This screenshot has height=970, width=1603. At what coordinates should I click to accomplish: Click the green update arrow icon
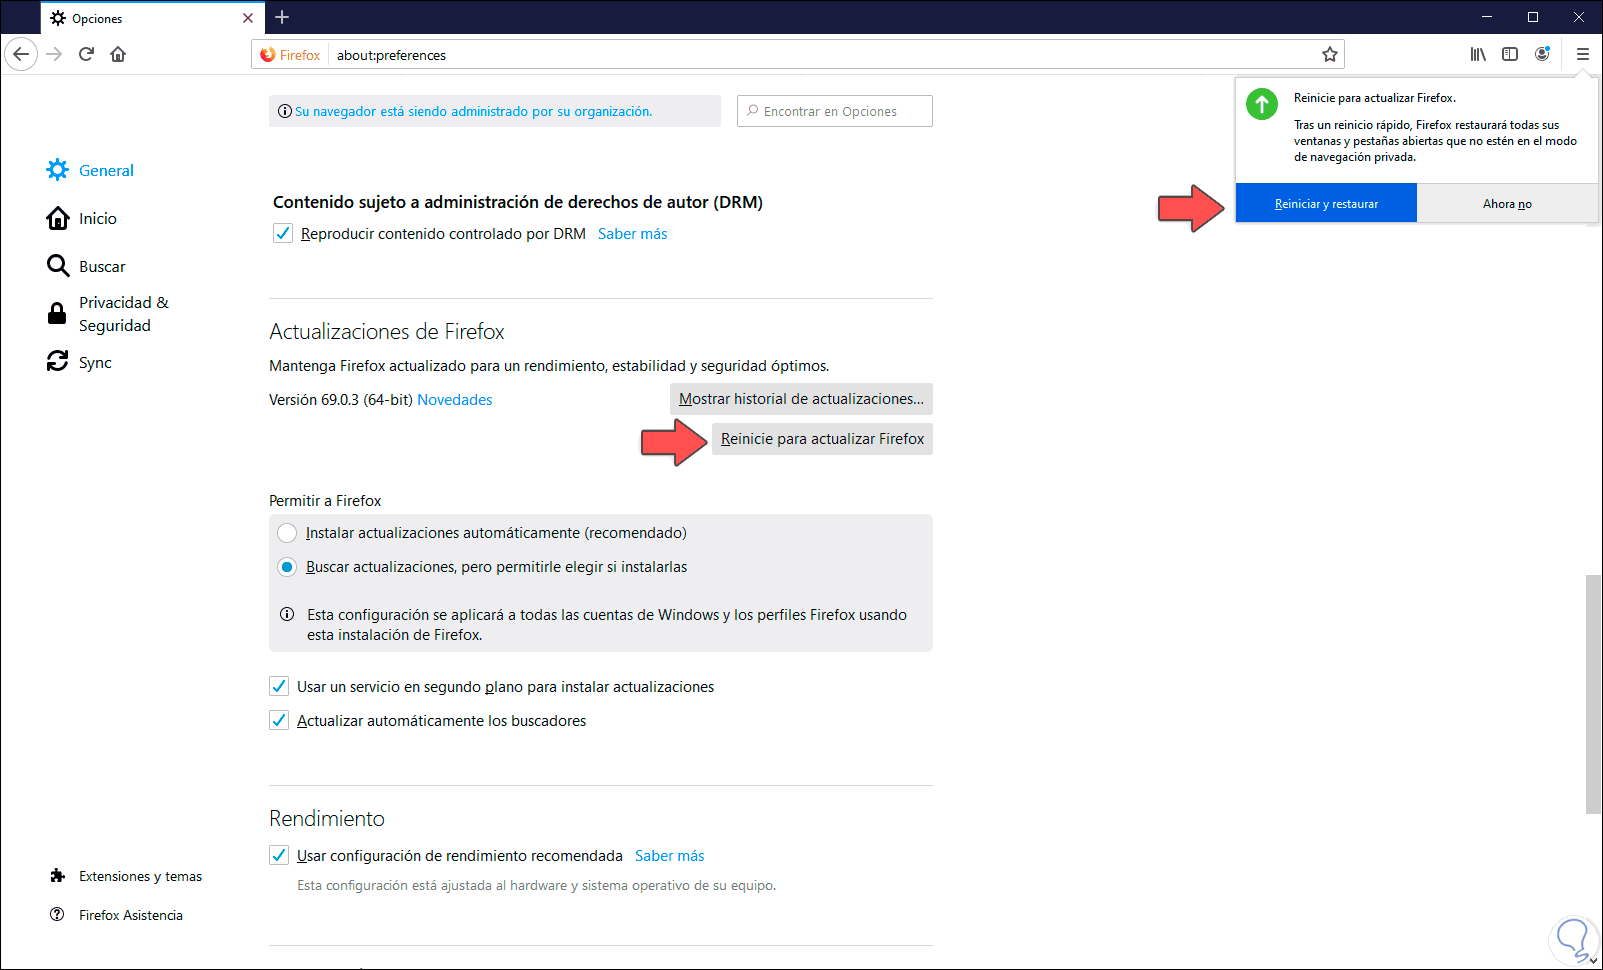pyautogui.click(x=1262, y=103)
